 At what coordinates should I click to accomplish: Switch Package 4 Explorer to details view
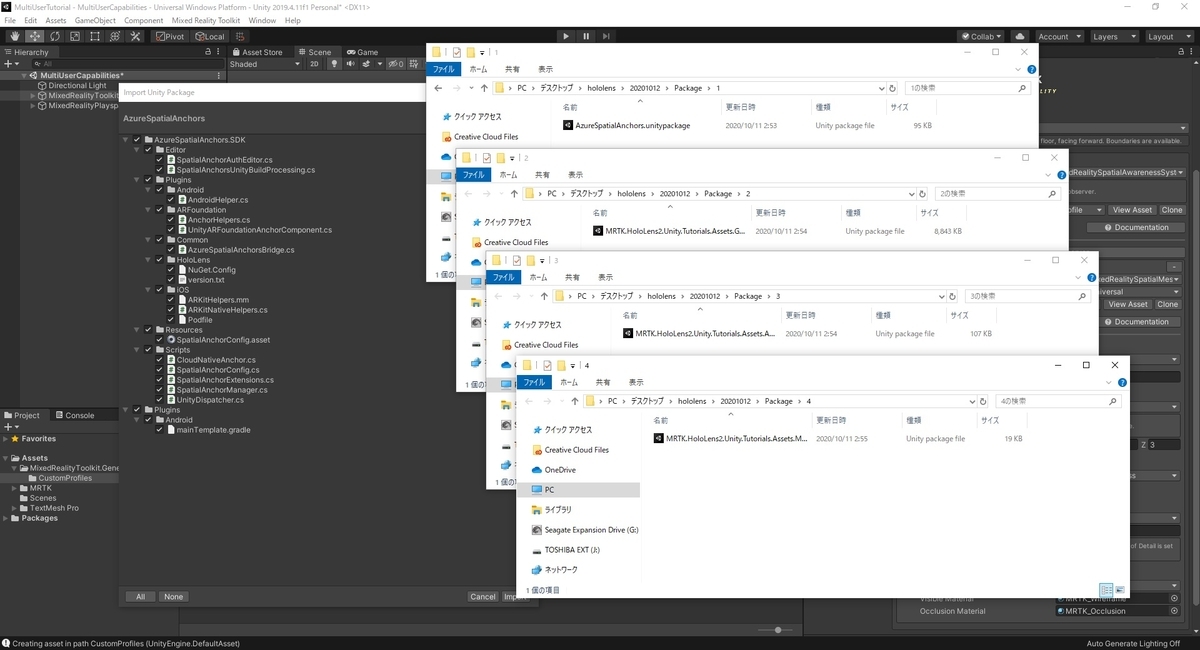click(x=1106, y=590)
